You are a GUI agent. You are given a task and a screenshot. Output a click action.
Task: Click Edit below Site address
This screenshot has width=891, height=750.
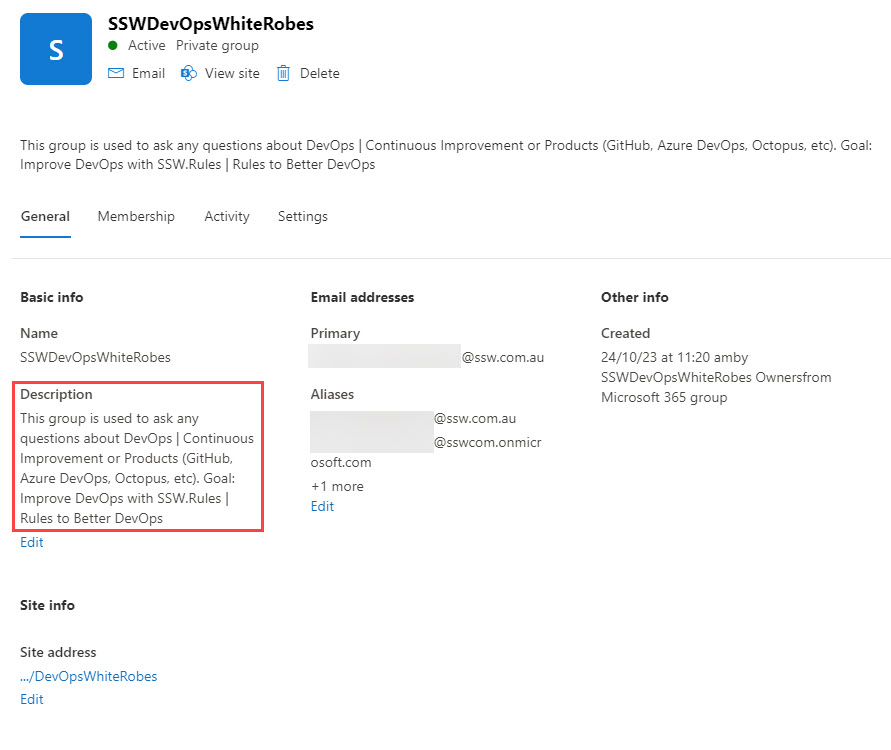coord(32,699)
